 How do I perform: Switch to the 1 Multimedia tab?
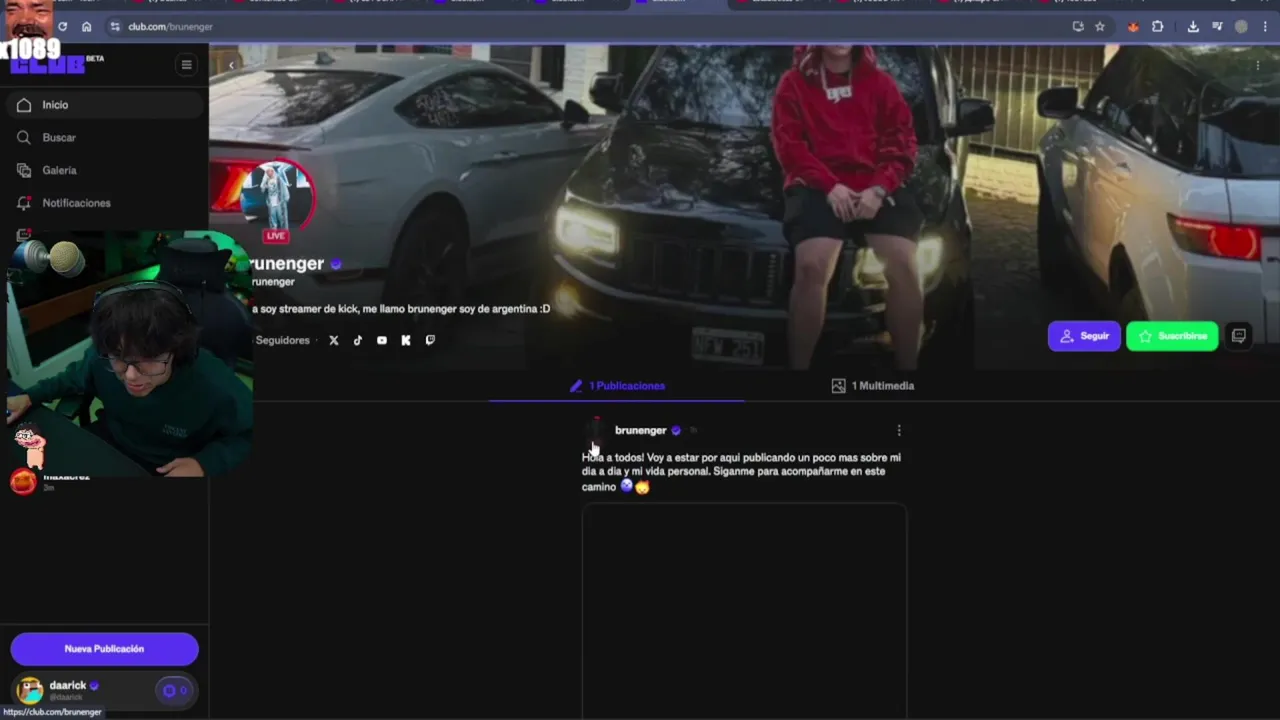point(873,386)
